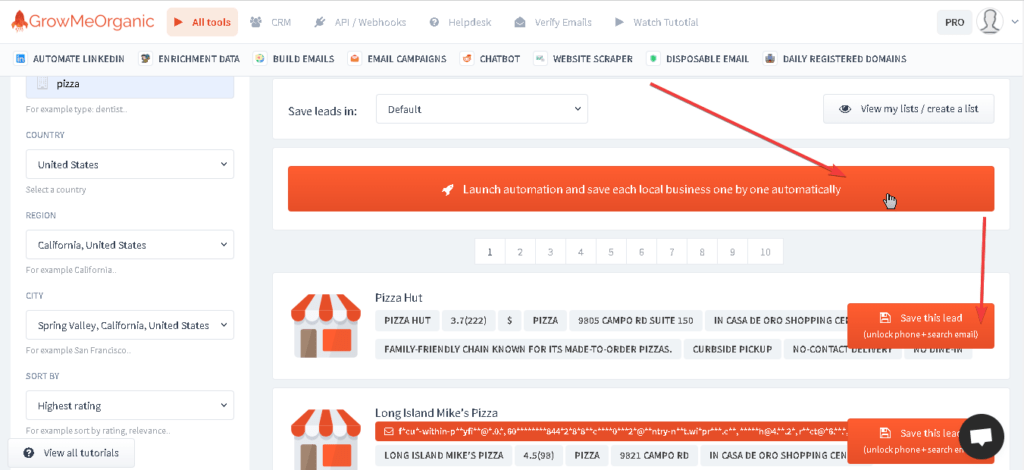Go to results page 9

pyautogui.click(x=733, y=251)
